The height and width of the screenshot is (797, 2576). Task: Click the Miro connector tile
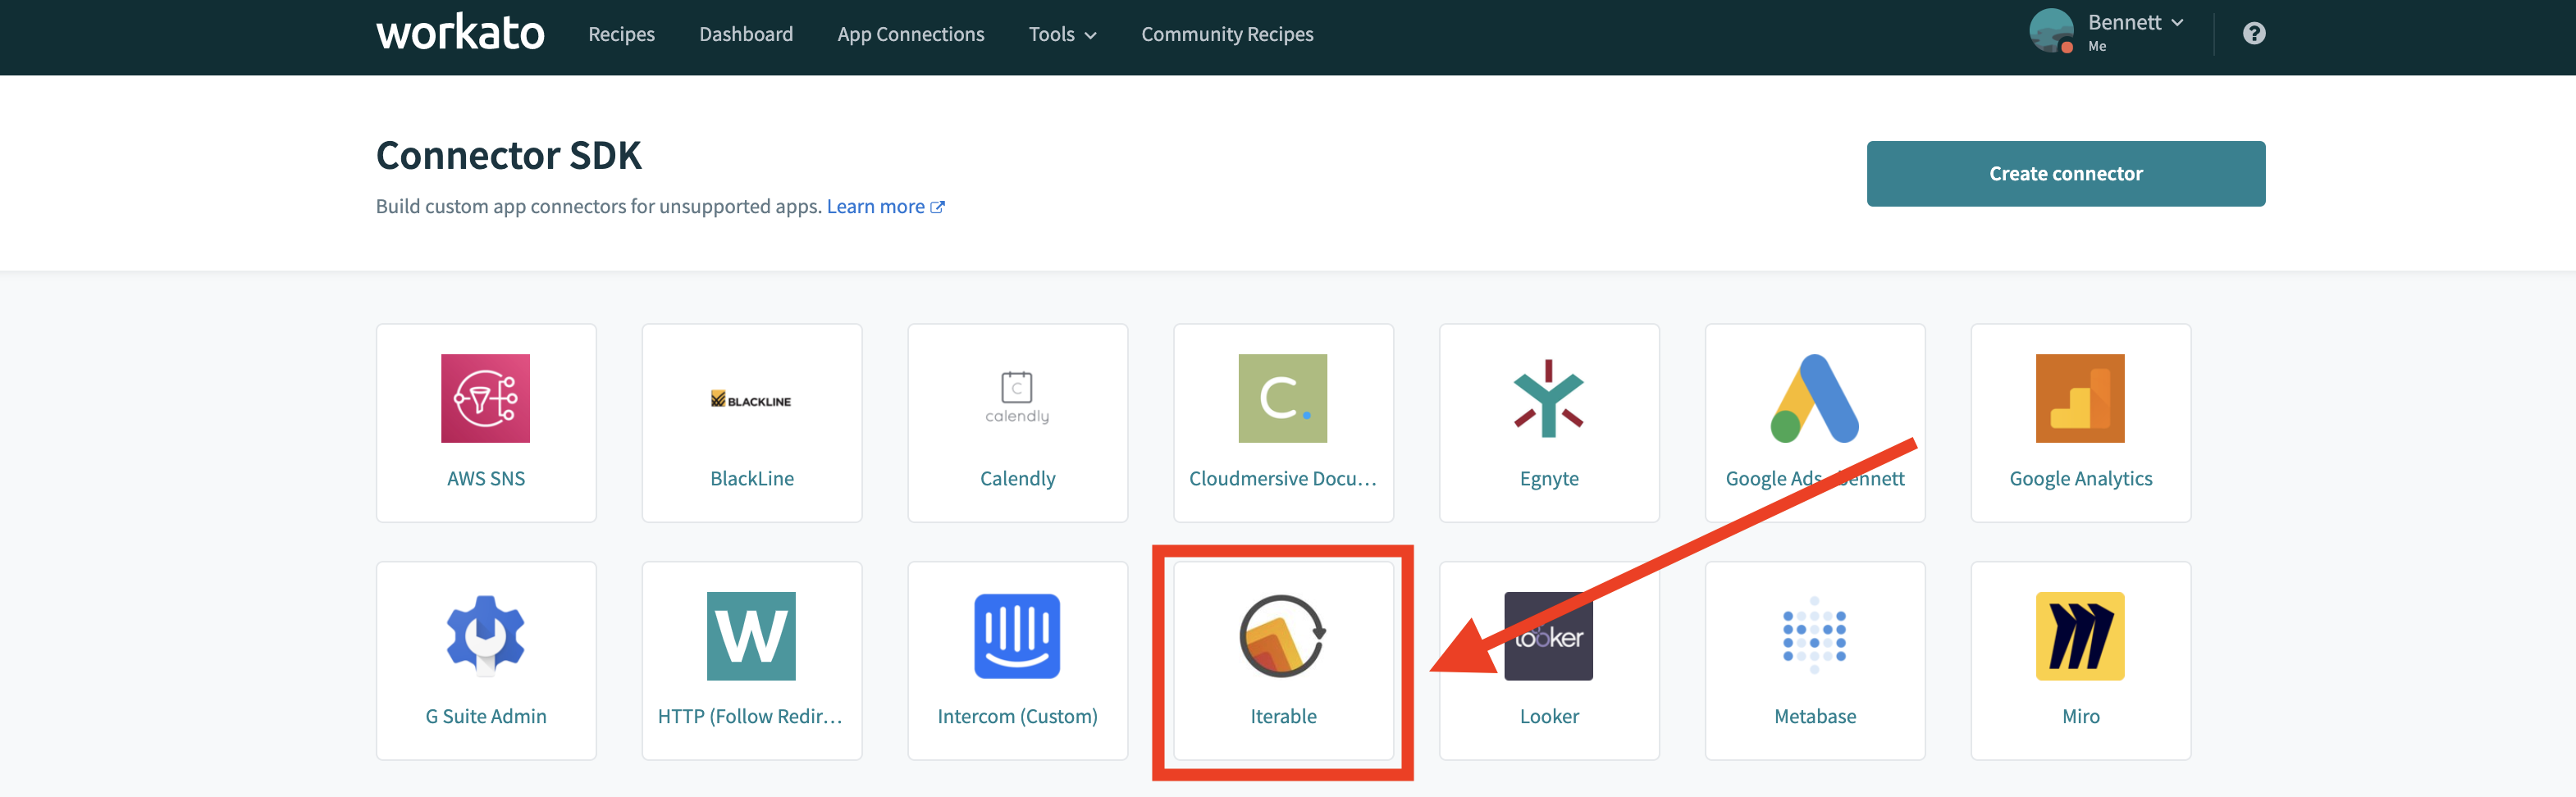click(2081, 660)
